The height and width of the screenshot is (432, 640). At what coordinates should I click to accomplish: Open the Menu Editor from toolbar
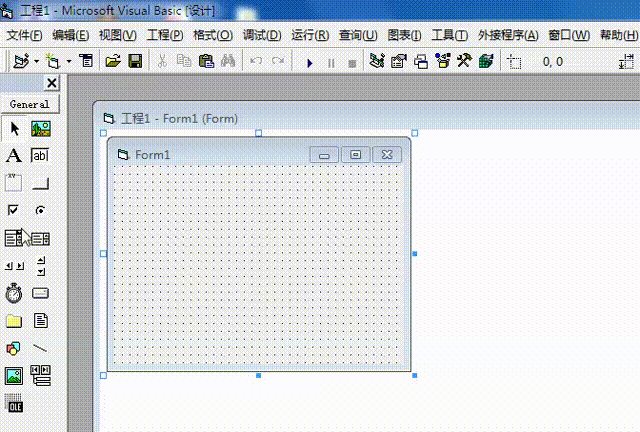[x=86, y=62]
